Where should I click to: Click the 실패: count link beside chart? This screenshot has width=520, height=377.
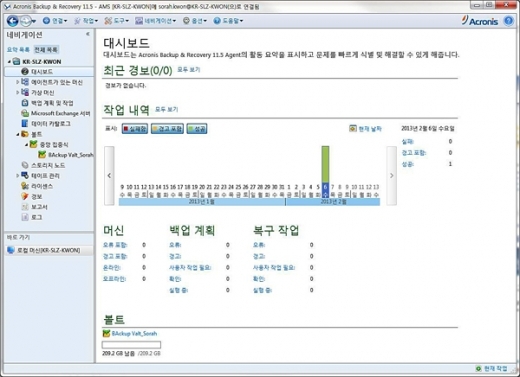click(407, 142)
